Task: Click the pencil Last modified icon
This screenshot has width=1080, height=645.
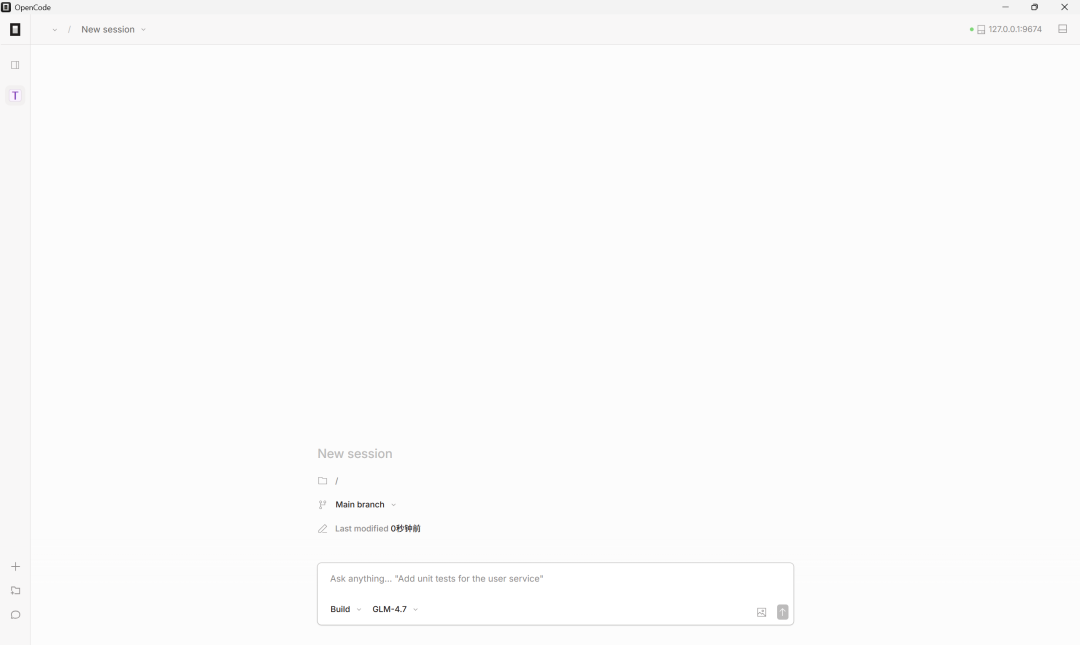Action: [x=322, y=529]
